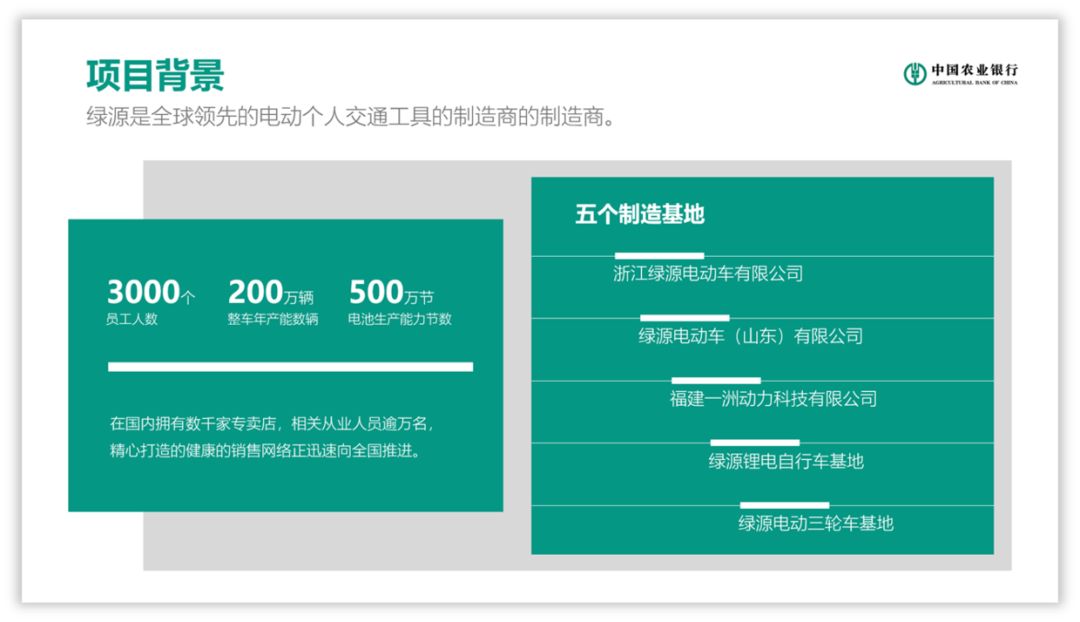Image resolution: width=1080 pixels, height=622 pixels.
Task: Click the line 在国内拥有数千家专卖店
Action: pos(271,424)
